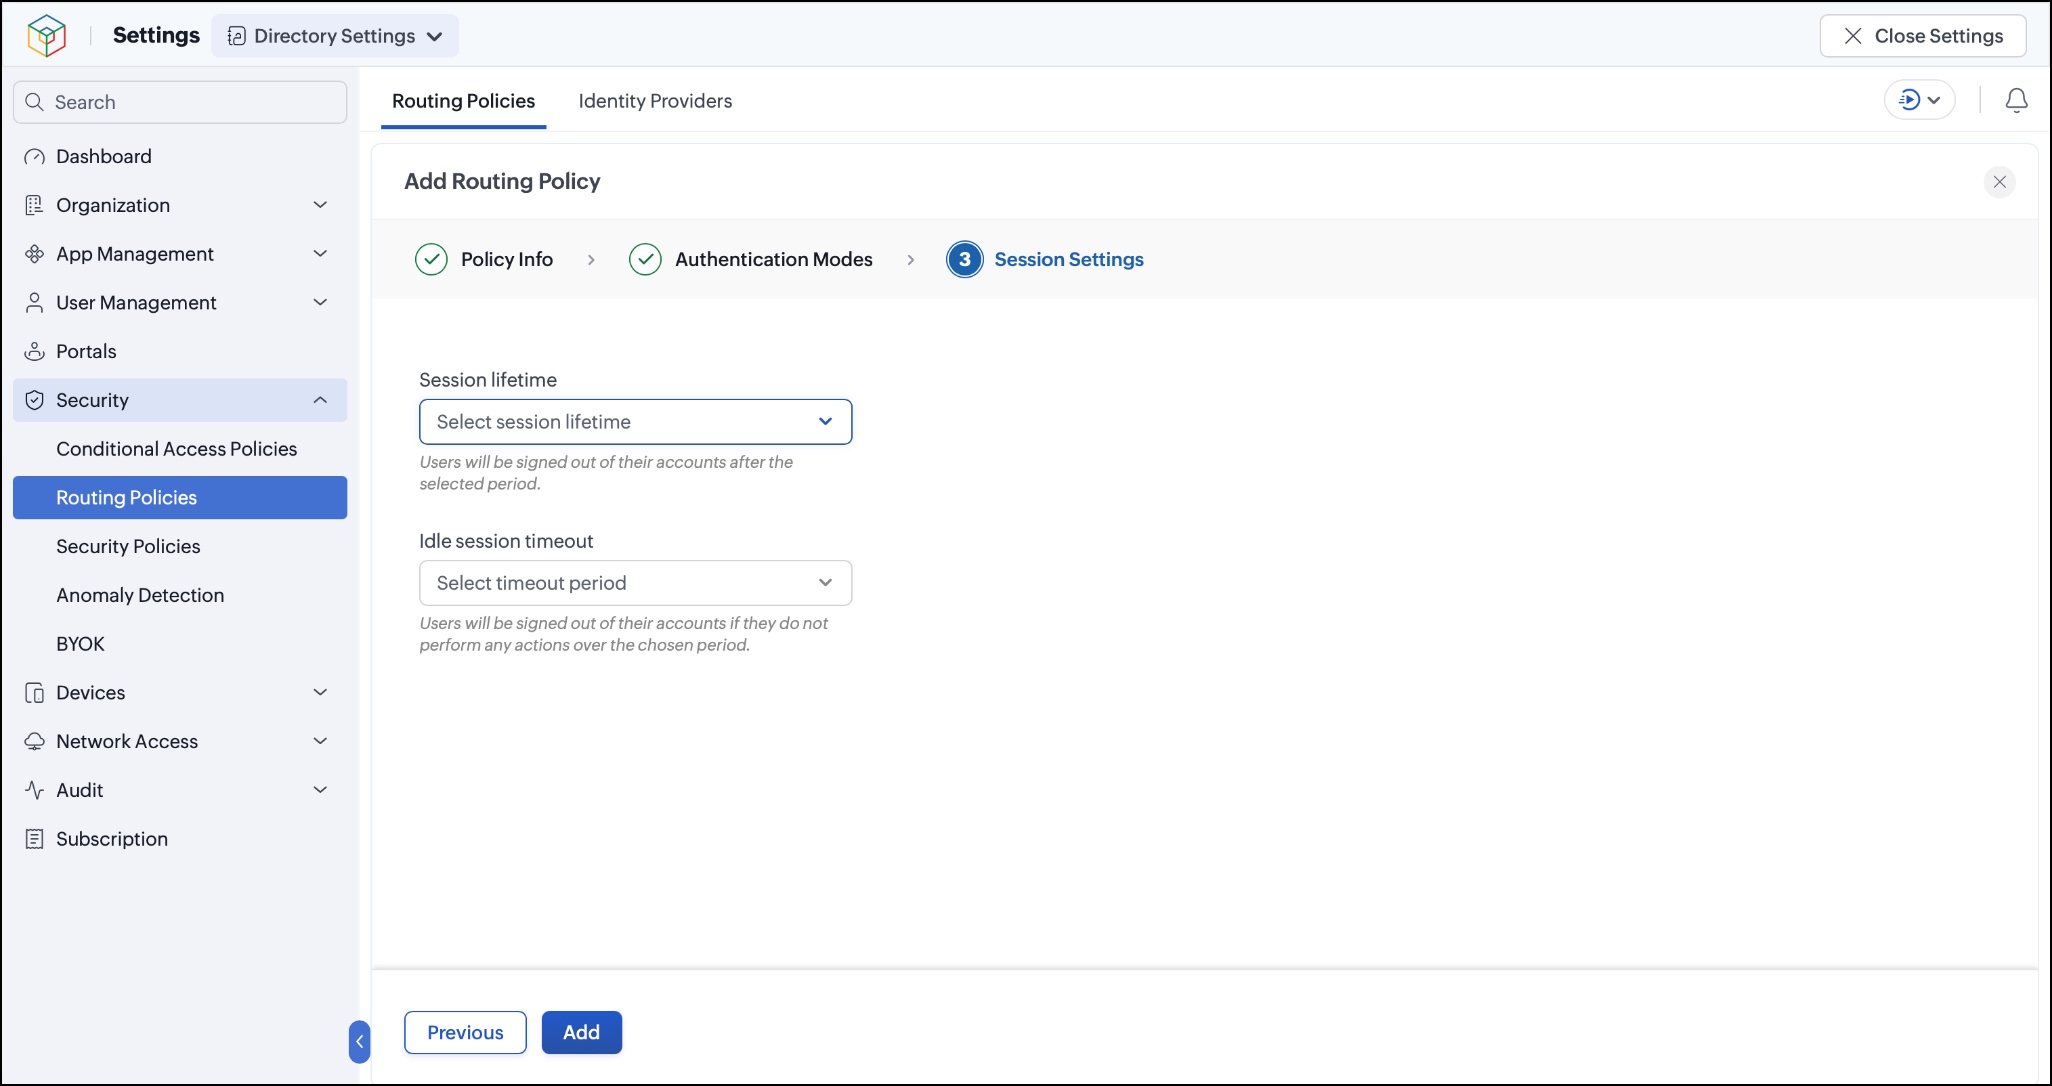The image size is (2052, 1086).
Task: Expand the App Management chevron
Action: 321,254
